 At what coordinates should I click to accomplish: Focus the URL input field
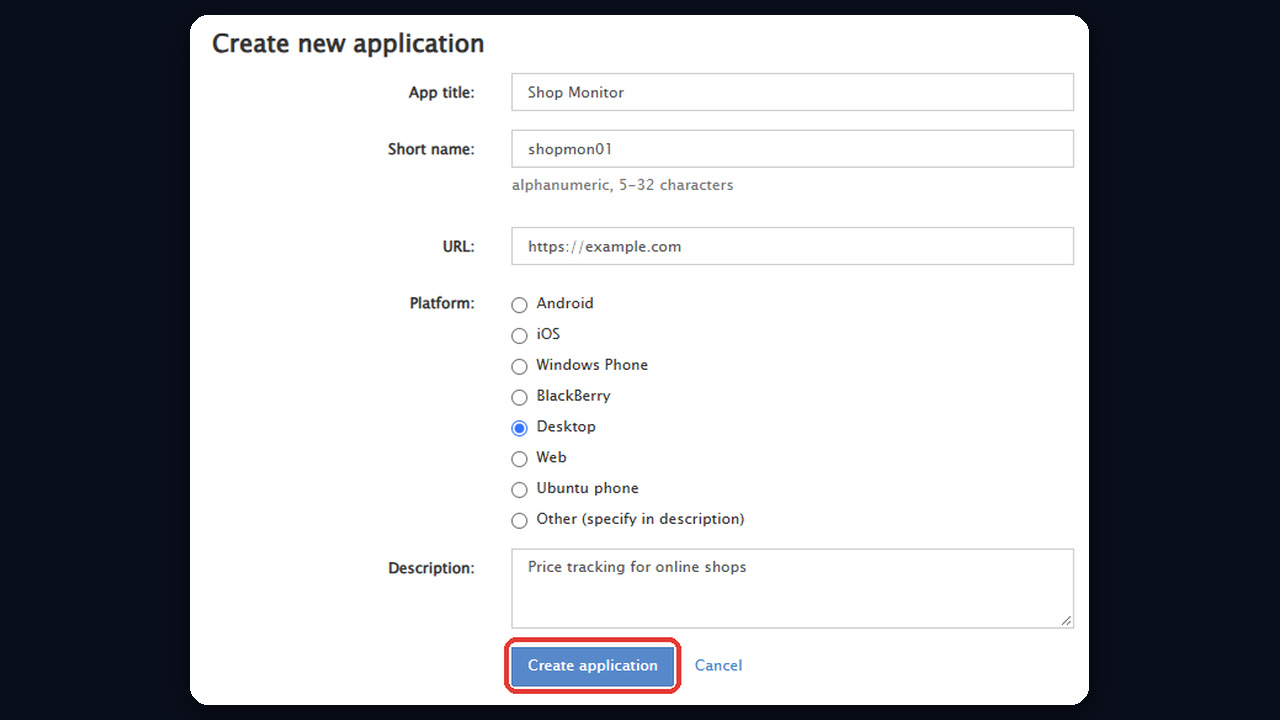(792, 246)
